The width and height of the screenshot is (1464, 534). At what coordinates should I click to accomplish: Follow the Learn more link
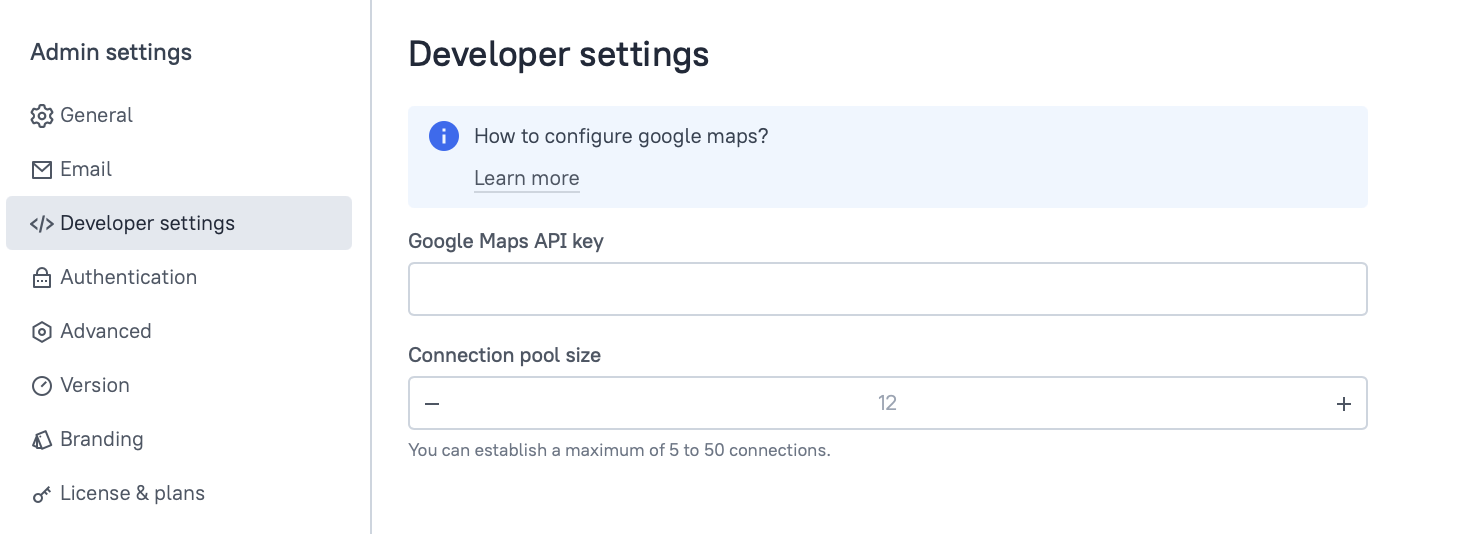click(526, 178)
